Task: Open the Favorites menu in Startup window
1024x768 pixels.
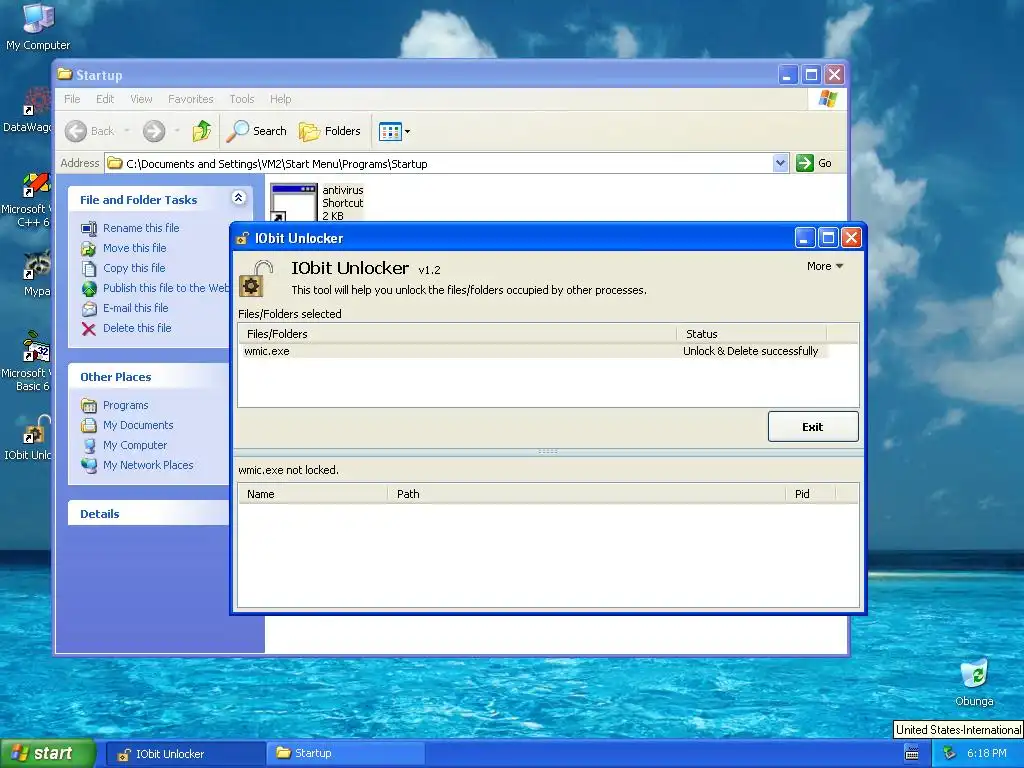Action: click(191, 99)
